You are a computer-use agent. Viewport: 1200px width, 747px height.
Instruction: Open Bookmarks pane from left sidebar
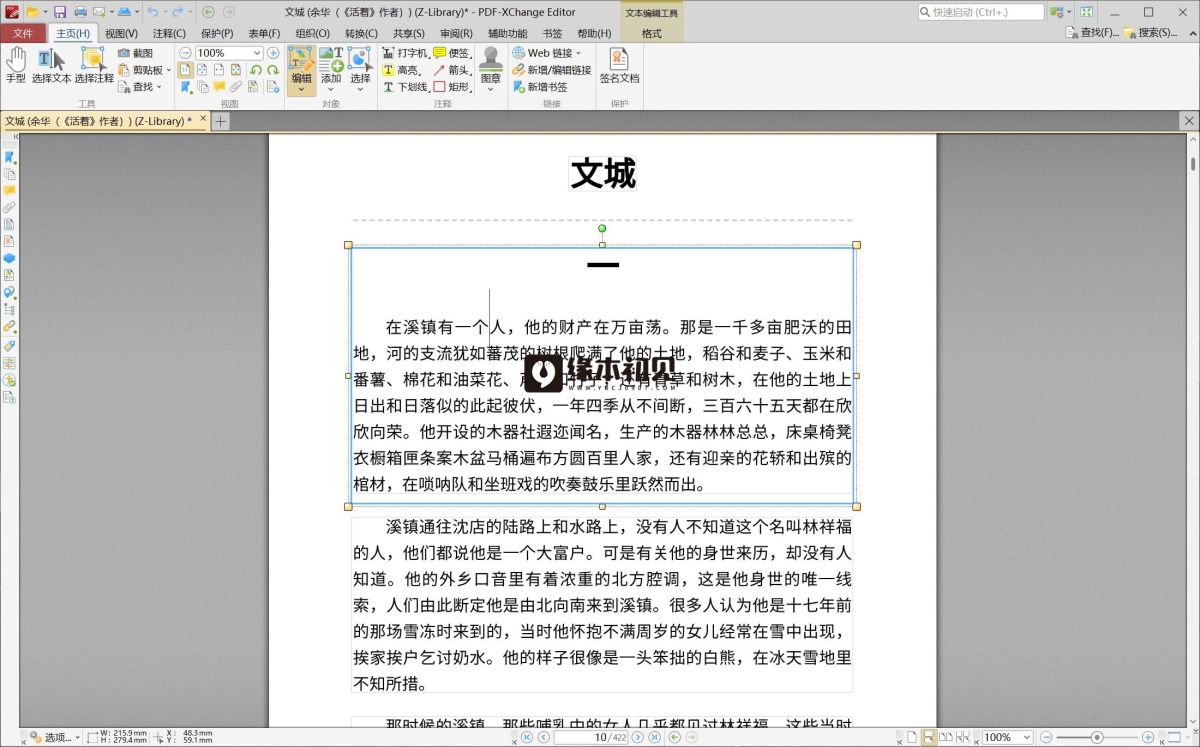click(9, 157)
